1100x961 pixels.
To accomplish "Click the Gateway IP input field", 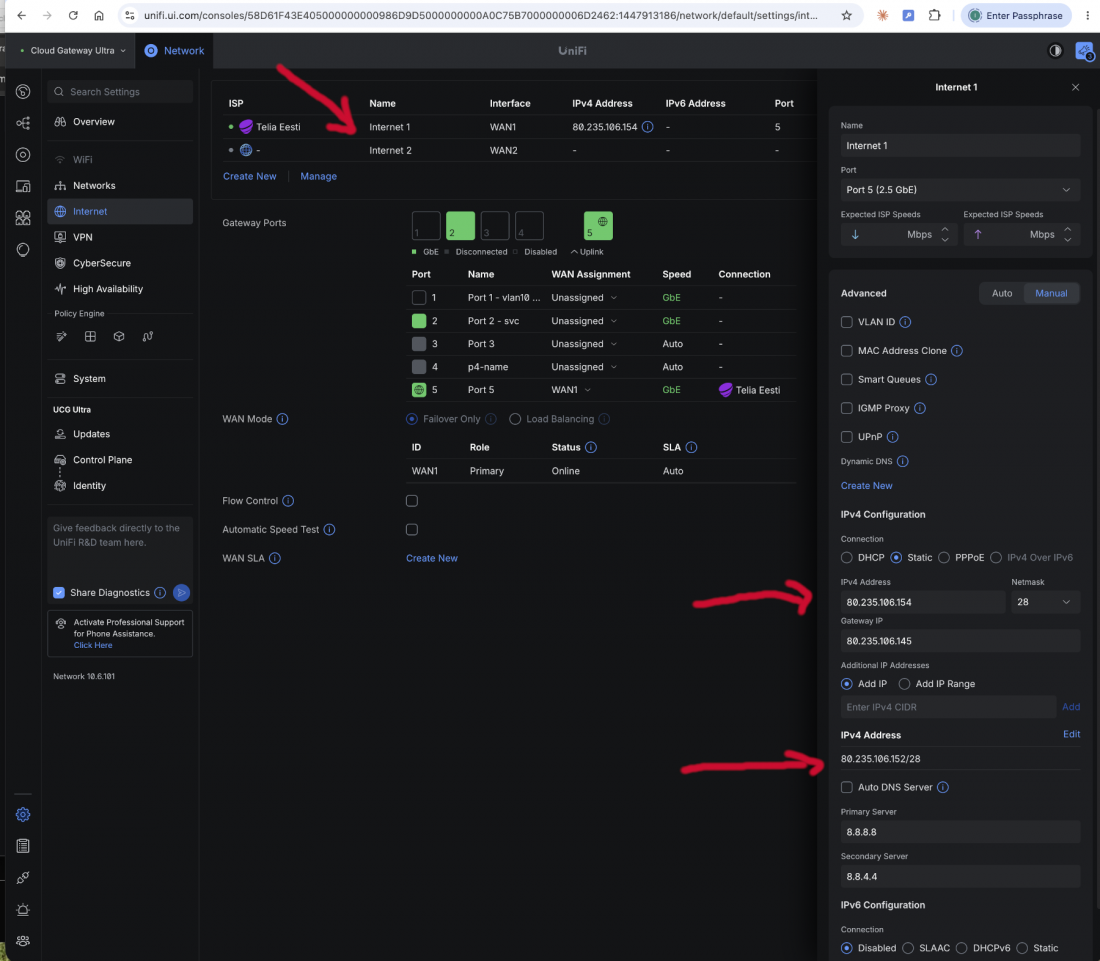I will (959, 641).
